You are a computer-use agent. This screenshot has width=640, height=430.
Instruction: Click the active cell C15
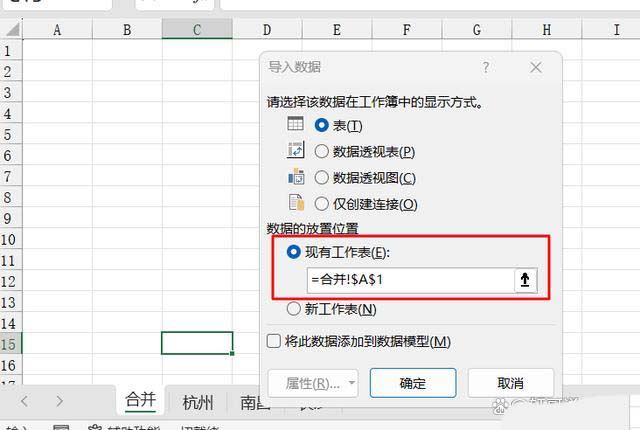pyautogui.click(x=197, y=343)
